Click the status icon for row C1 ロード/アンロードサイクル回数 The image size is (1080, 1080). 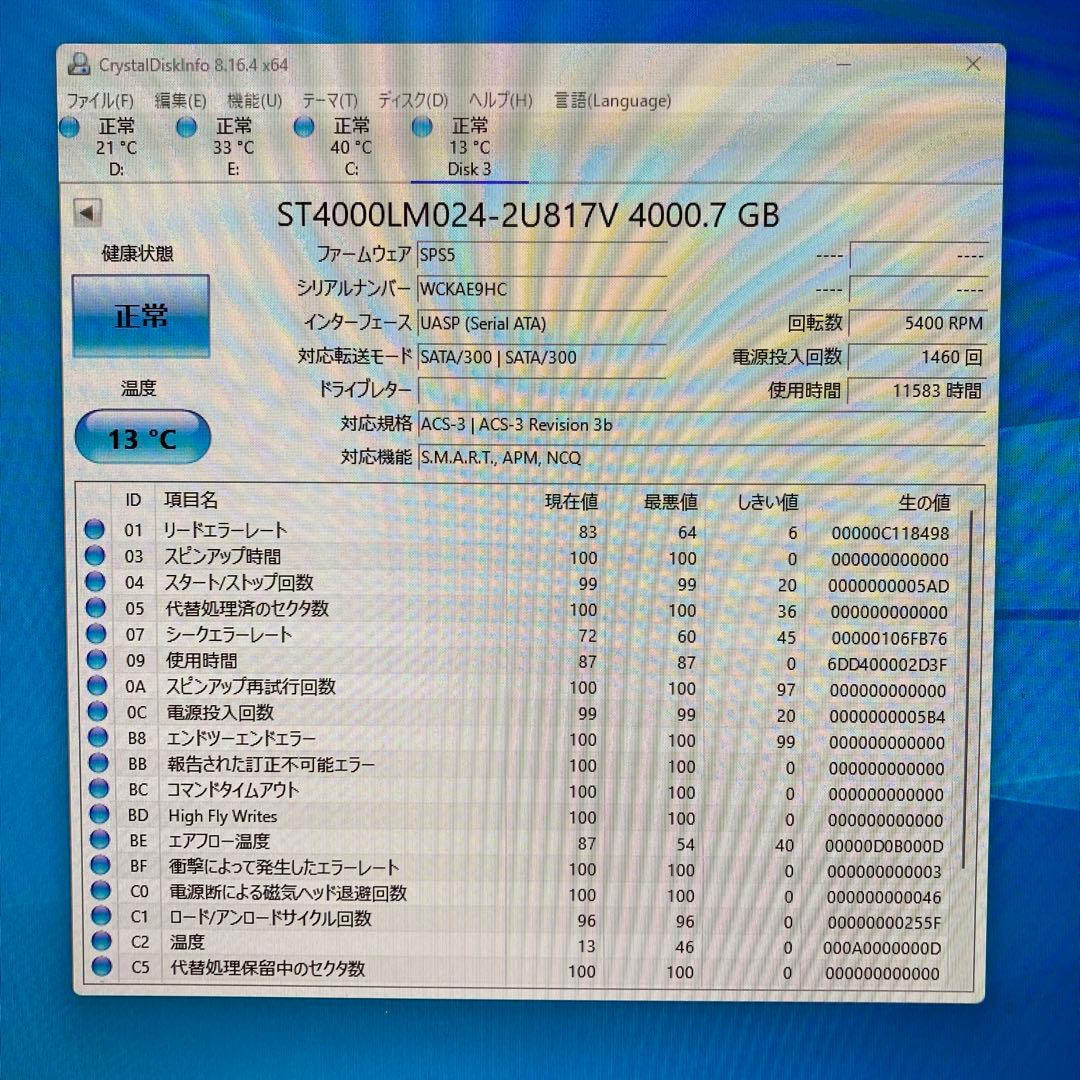pyautogui.click(x=101, y=916)
